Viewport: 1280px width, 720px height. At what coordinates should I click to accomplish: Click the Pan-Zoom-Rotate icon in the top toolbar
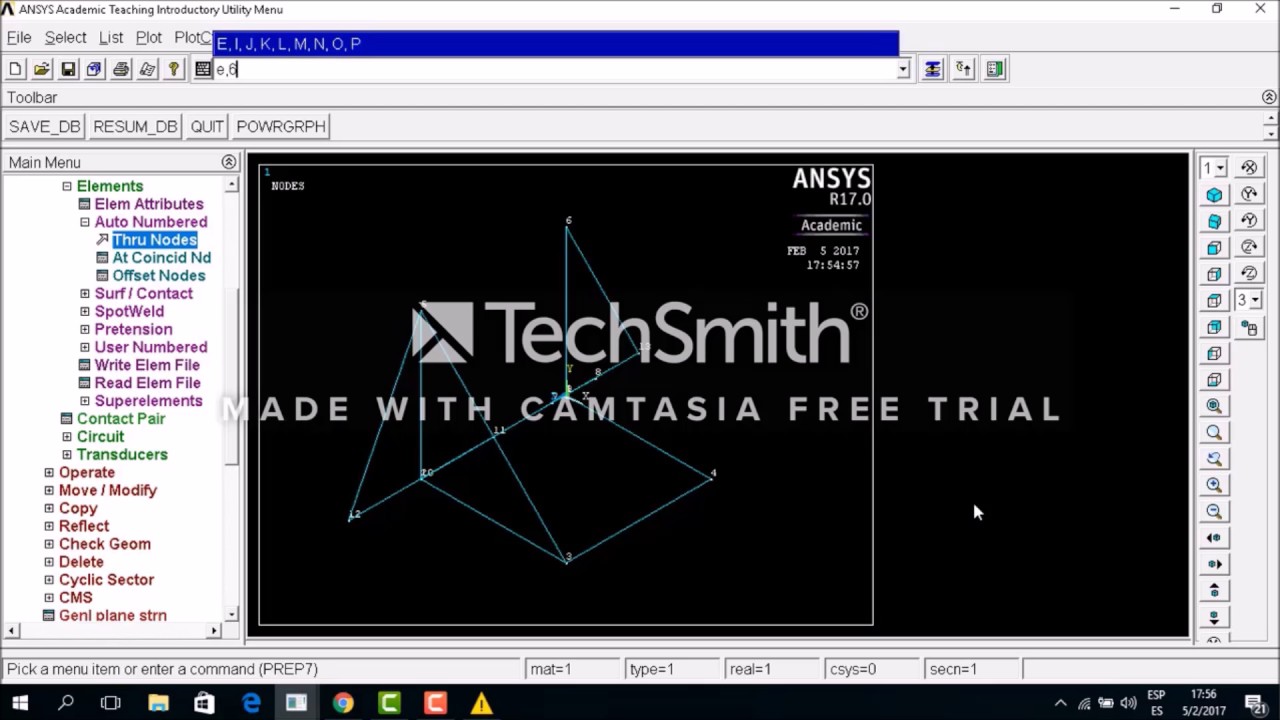pyautogui.click(x=94, y=69)
